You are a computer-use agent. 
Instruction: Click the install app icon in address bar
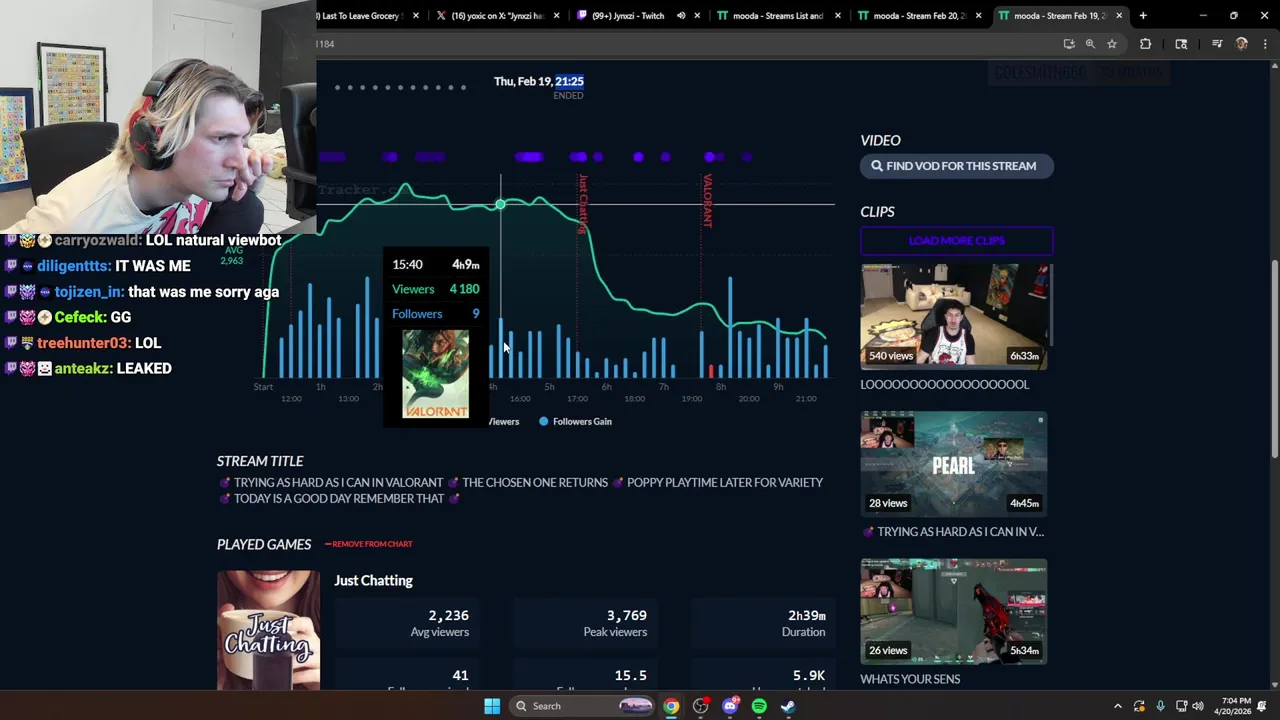tap(1069, 44)
